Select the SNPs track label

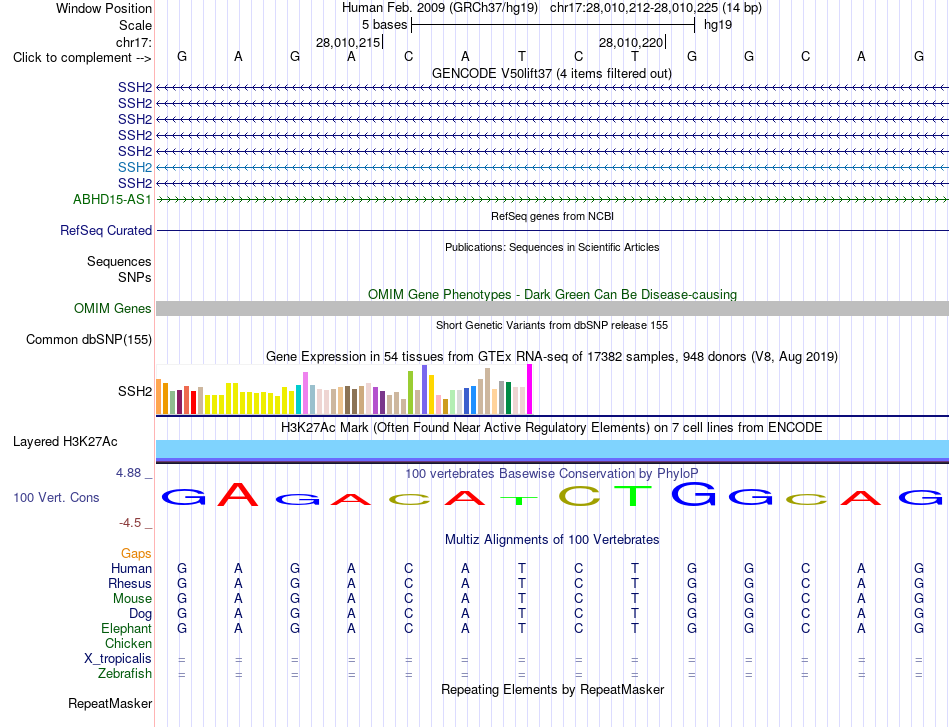[x=135, y=277]
